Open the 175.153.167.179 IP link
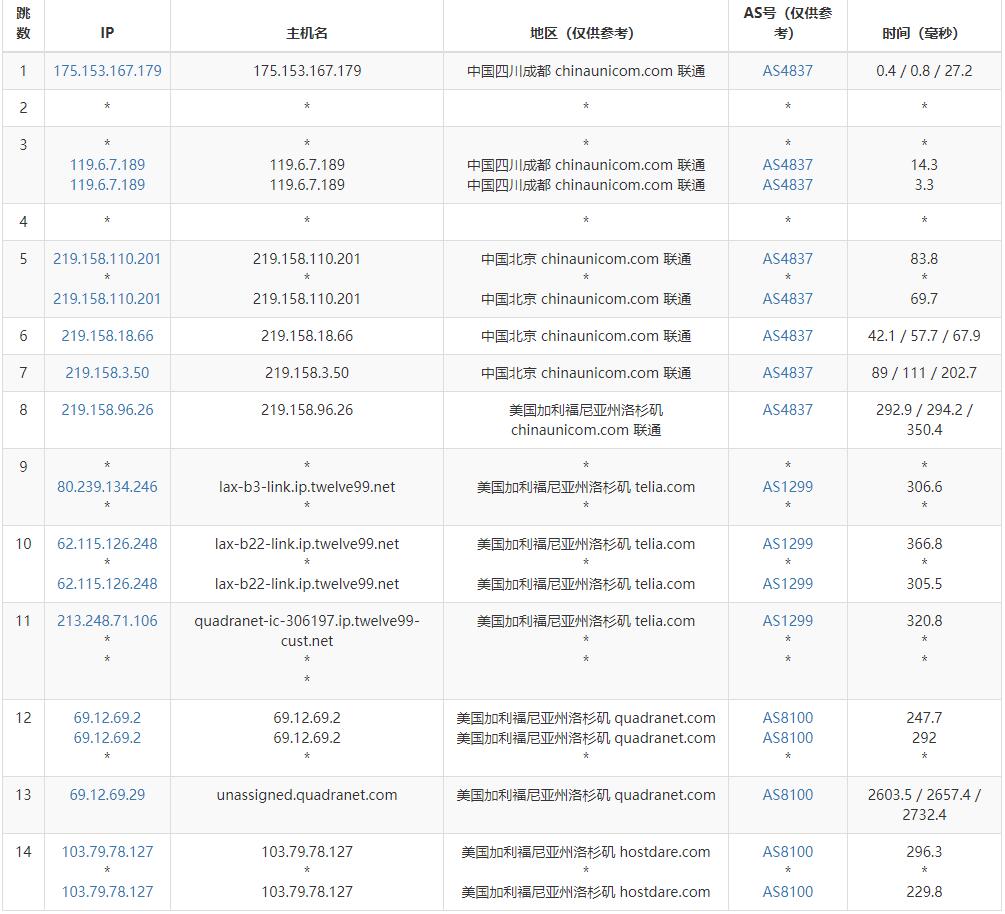1005x914 pixels. click(107, 71)
